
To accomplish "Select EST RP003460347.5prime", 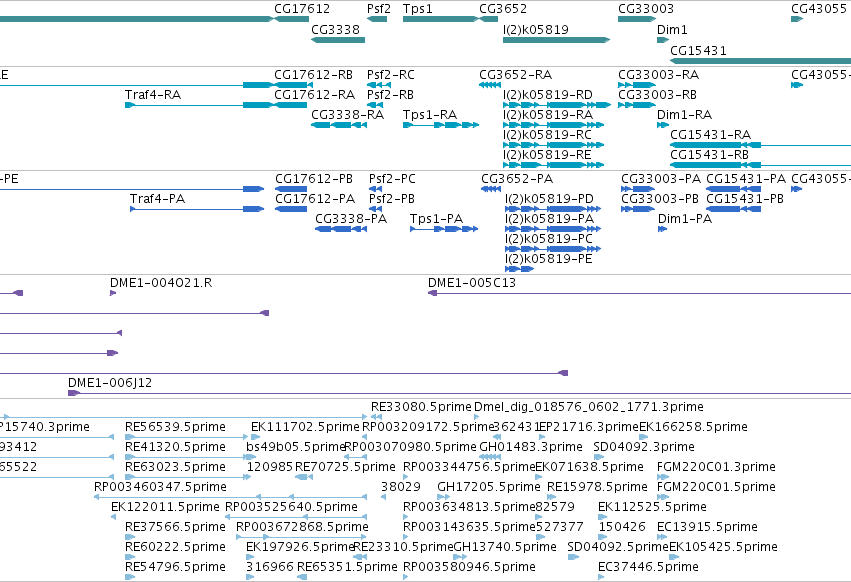I will (160, 487).
